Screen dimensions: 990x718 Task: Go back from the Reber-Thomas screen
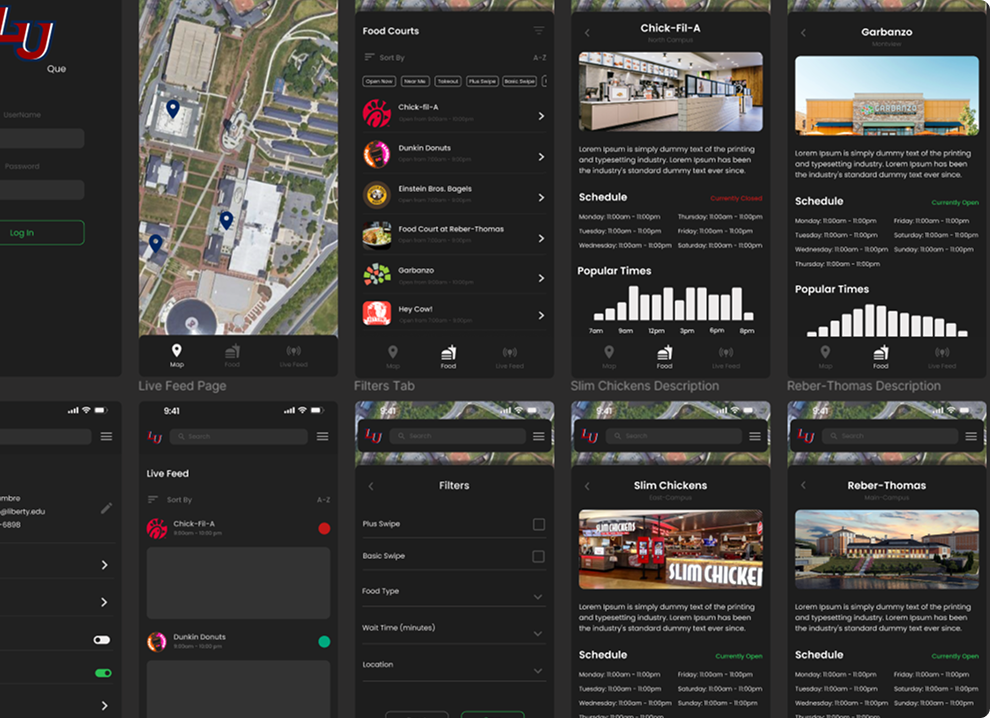coord(803,485)
